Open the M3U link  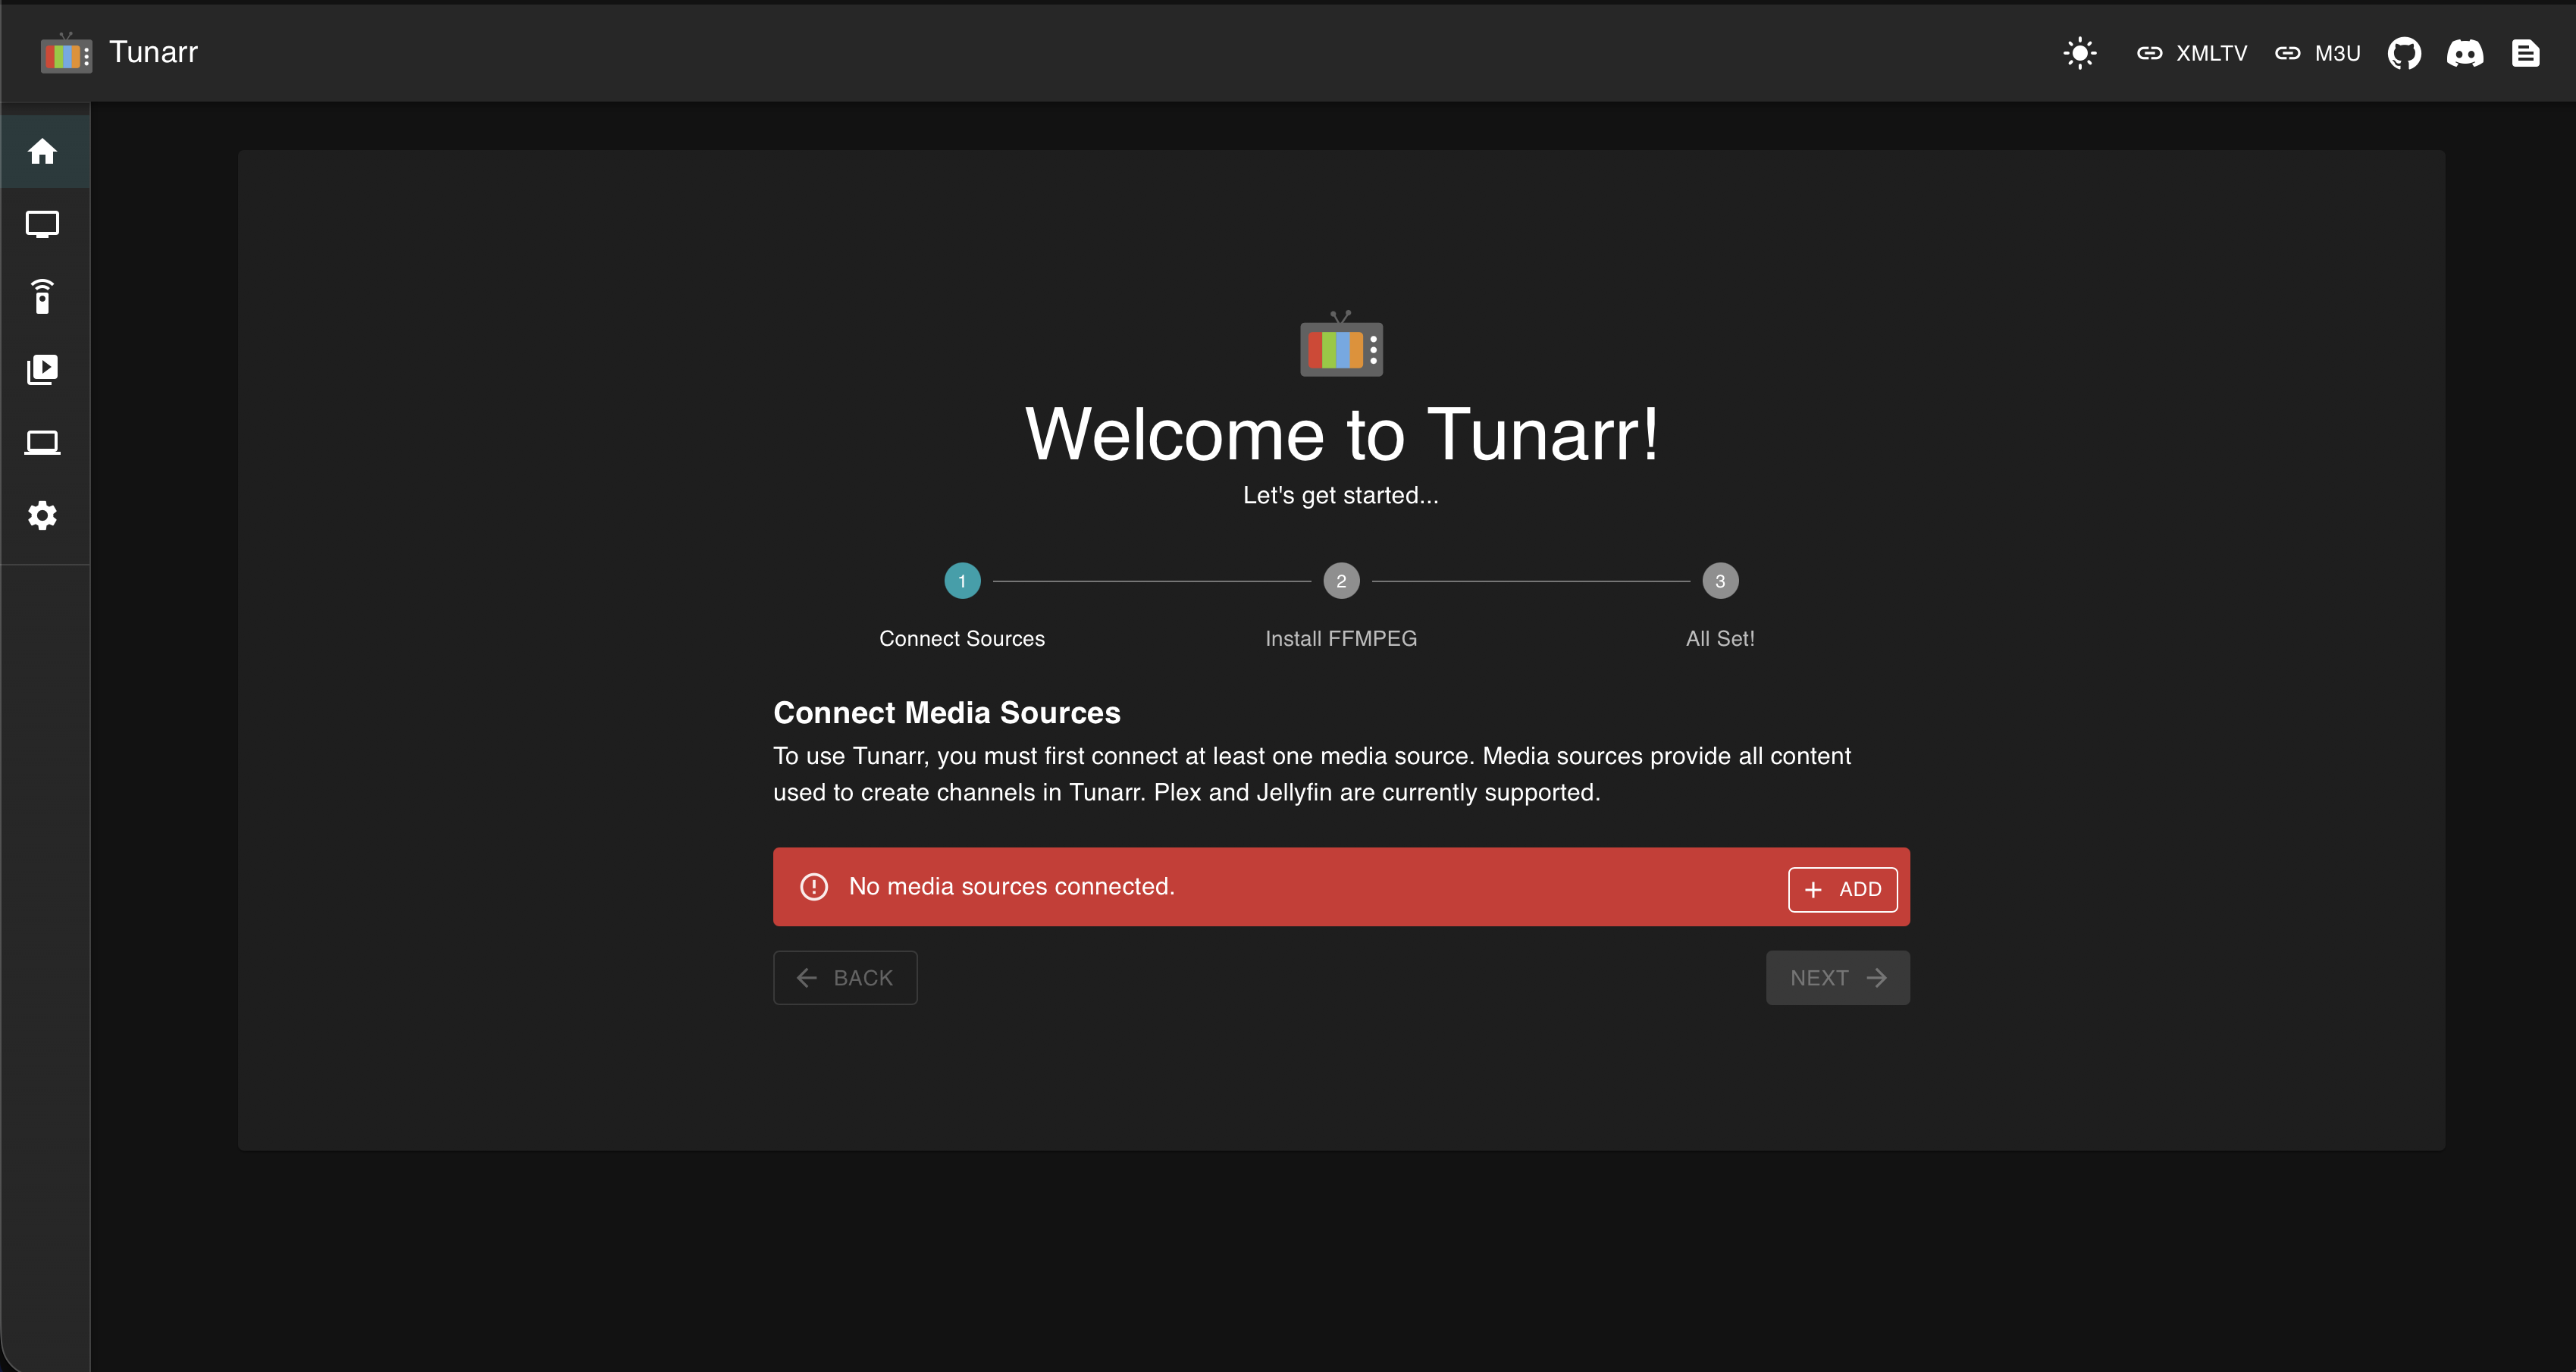[2318, 53]
